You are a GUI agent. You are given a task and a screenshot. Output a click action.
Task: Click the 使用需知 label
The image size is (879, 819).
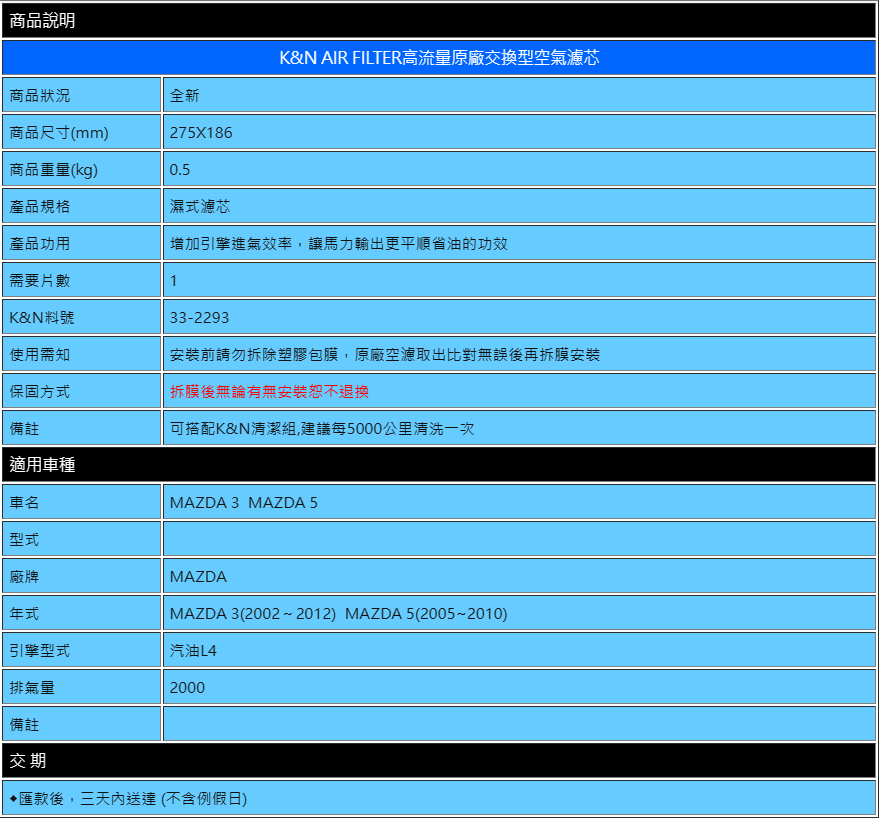(x=40, y=355)
